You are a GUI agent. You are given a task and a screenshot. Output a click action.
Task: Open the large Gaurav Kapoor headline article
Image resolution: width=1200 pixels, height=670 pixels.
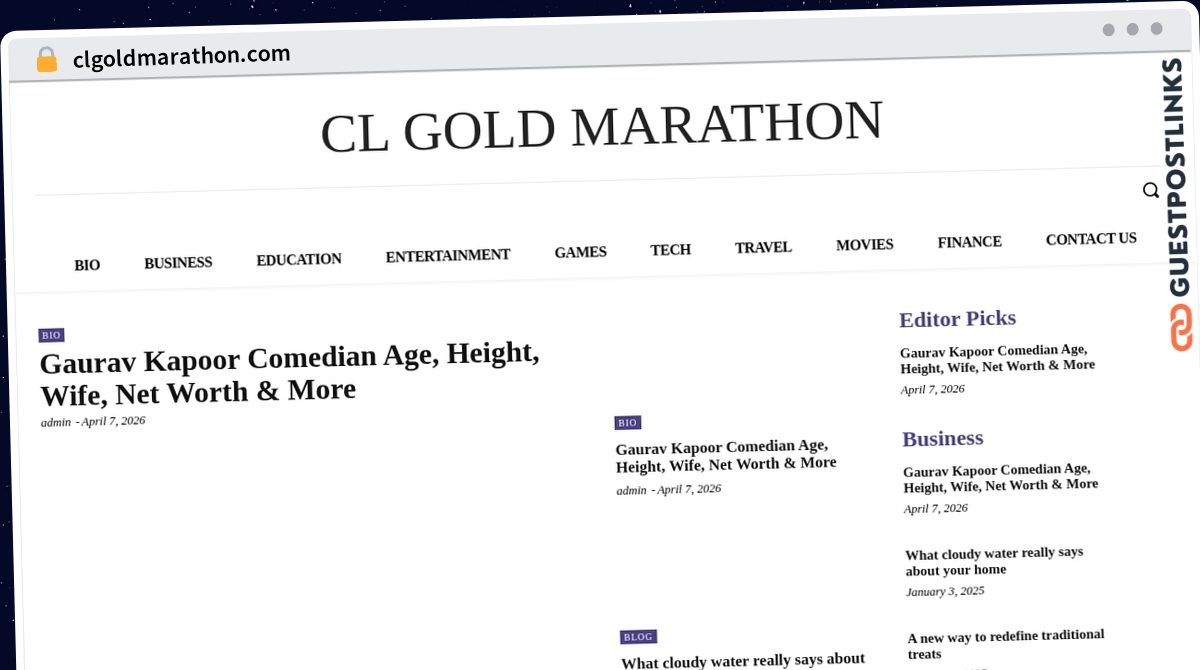(x=290, y=373)
